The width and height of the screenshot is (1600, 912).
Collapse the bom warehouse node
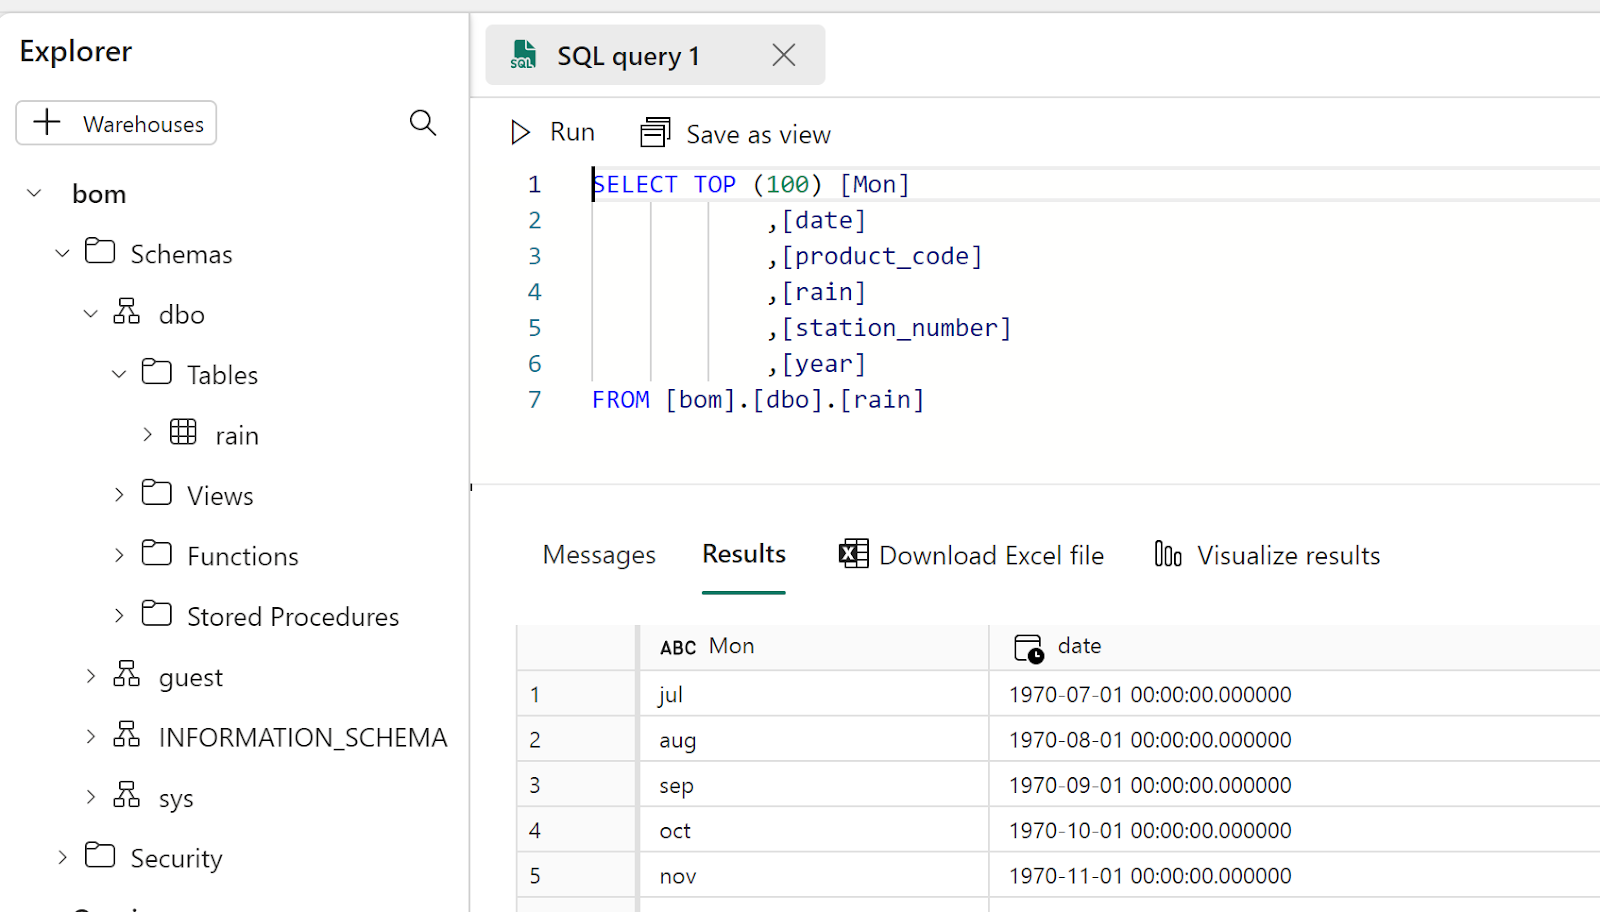coord(34,192)
